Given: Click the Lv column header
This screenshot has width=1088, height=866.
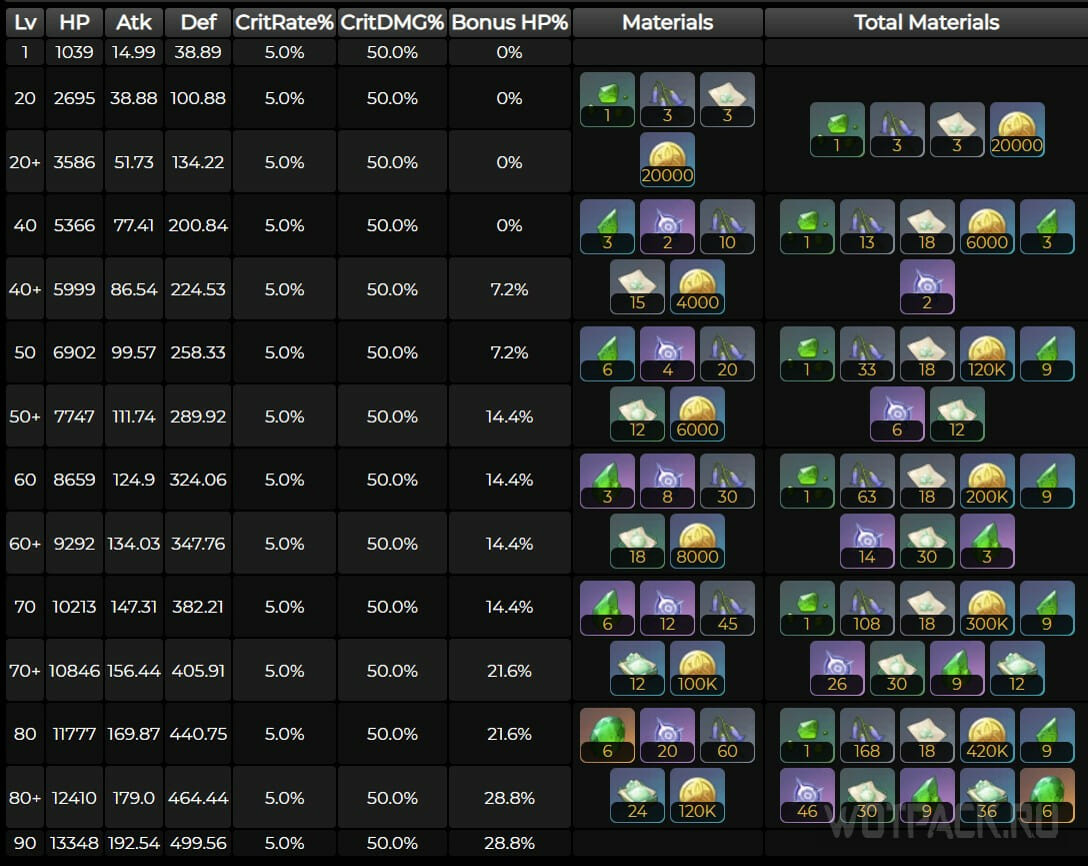Looking at the screenshot, I should click(25, 22).
